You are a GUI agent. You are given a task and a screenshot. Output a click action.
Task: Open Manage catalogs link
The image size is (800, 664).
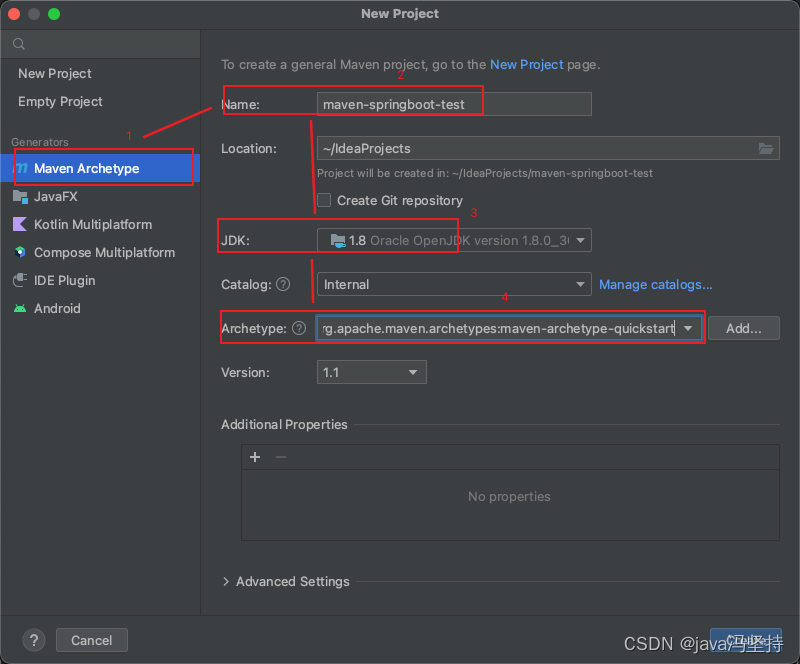(656, 284)
